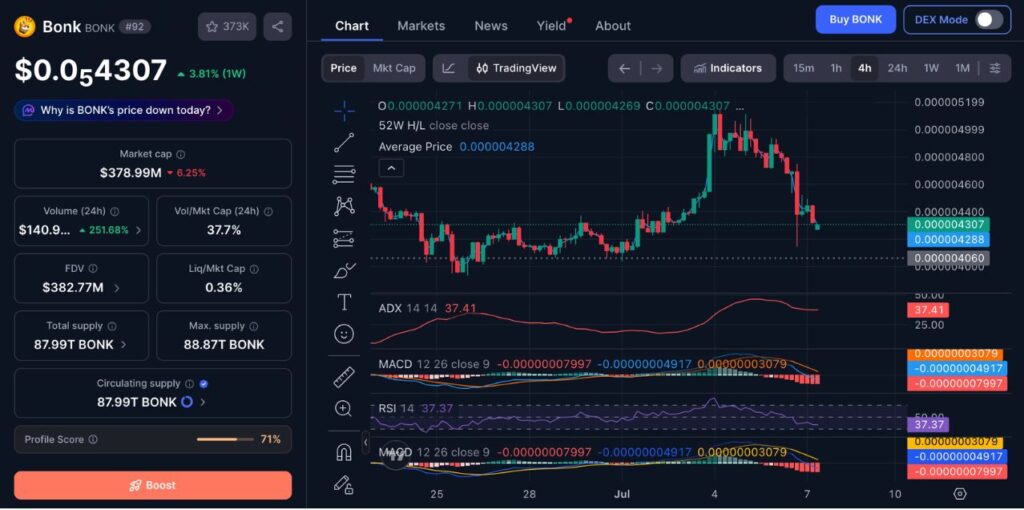Click the $378.99M market cap value
This screenshot has width=1024, height=510.
point(131,173)
